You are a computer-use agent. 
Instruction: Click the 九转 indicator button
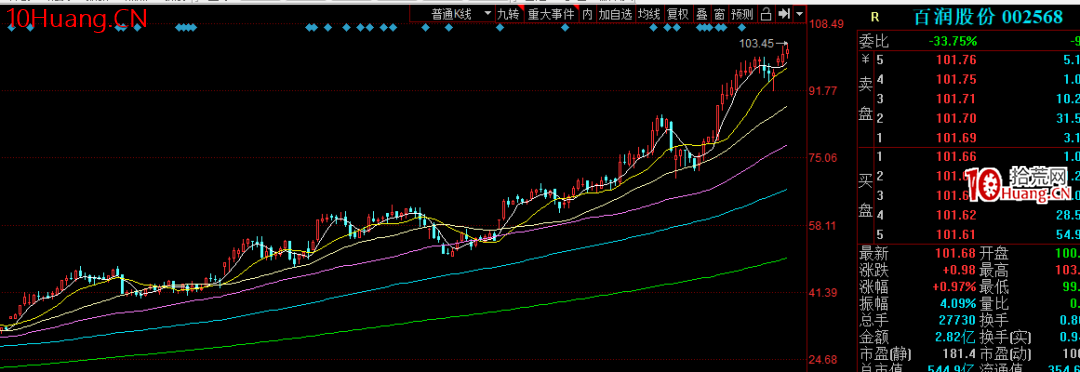pyautogui.click(x=510, y=14)
